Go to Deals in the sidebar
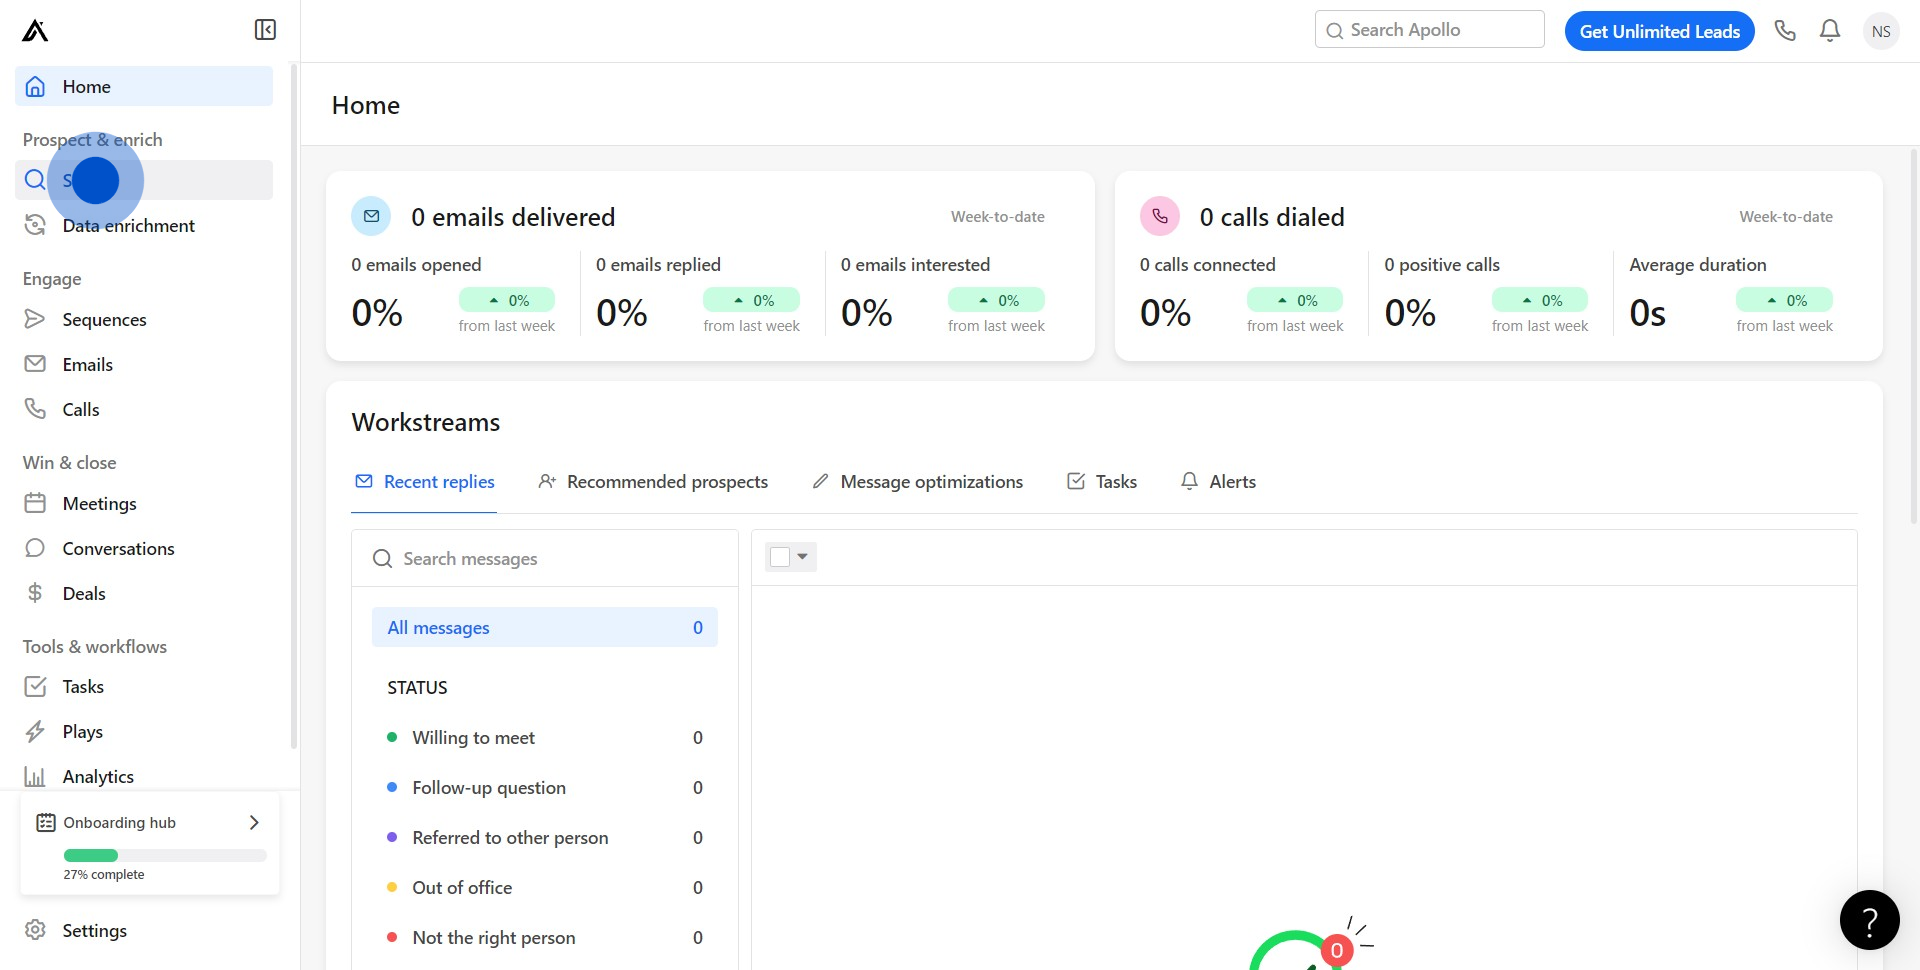Viewport: 1920px width, 970px height. (x=84, y=594)
